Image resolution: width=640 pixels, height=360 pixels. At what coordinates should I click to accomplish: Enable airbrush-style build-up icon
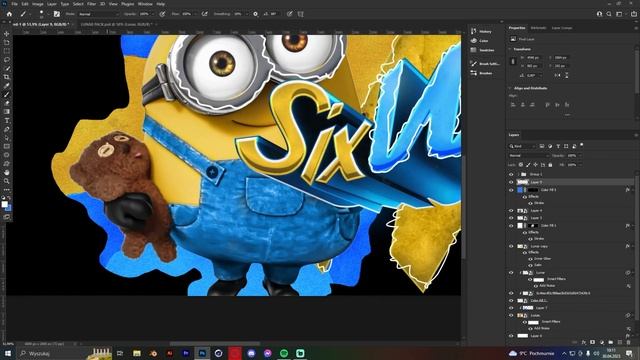tap(204, 14)
